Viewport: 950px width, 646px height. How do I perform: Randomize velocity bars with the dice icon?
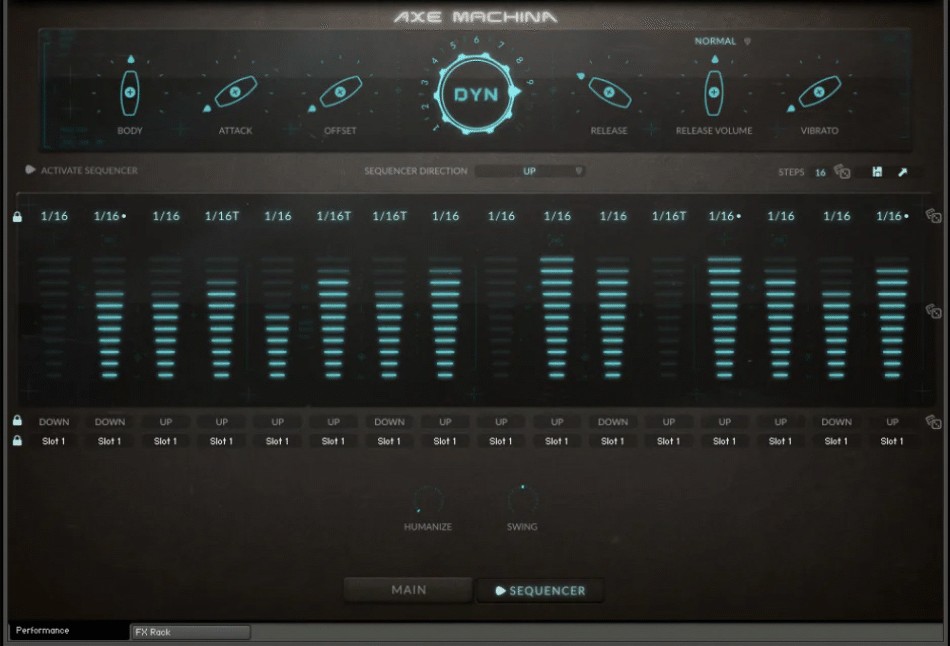click(933, 311)
